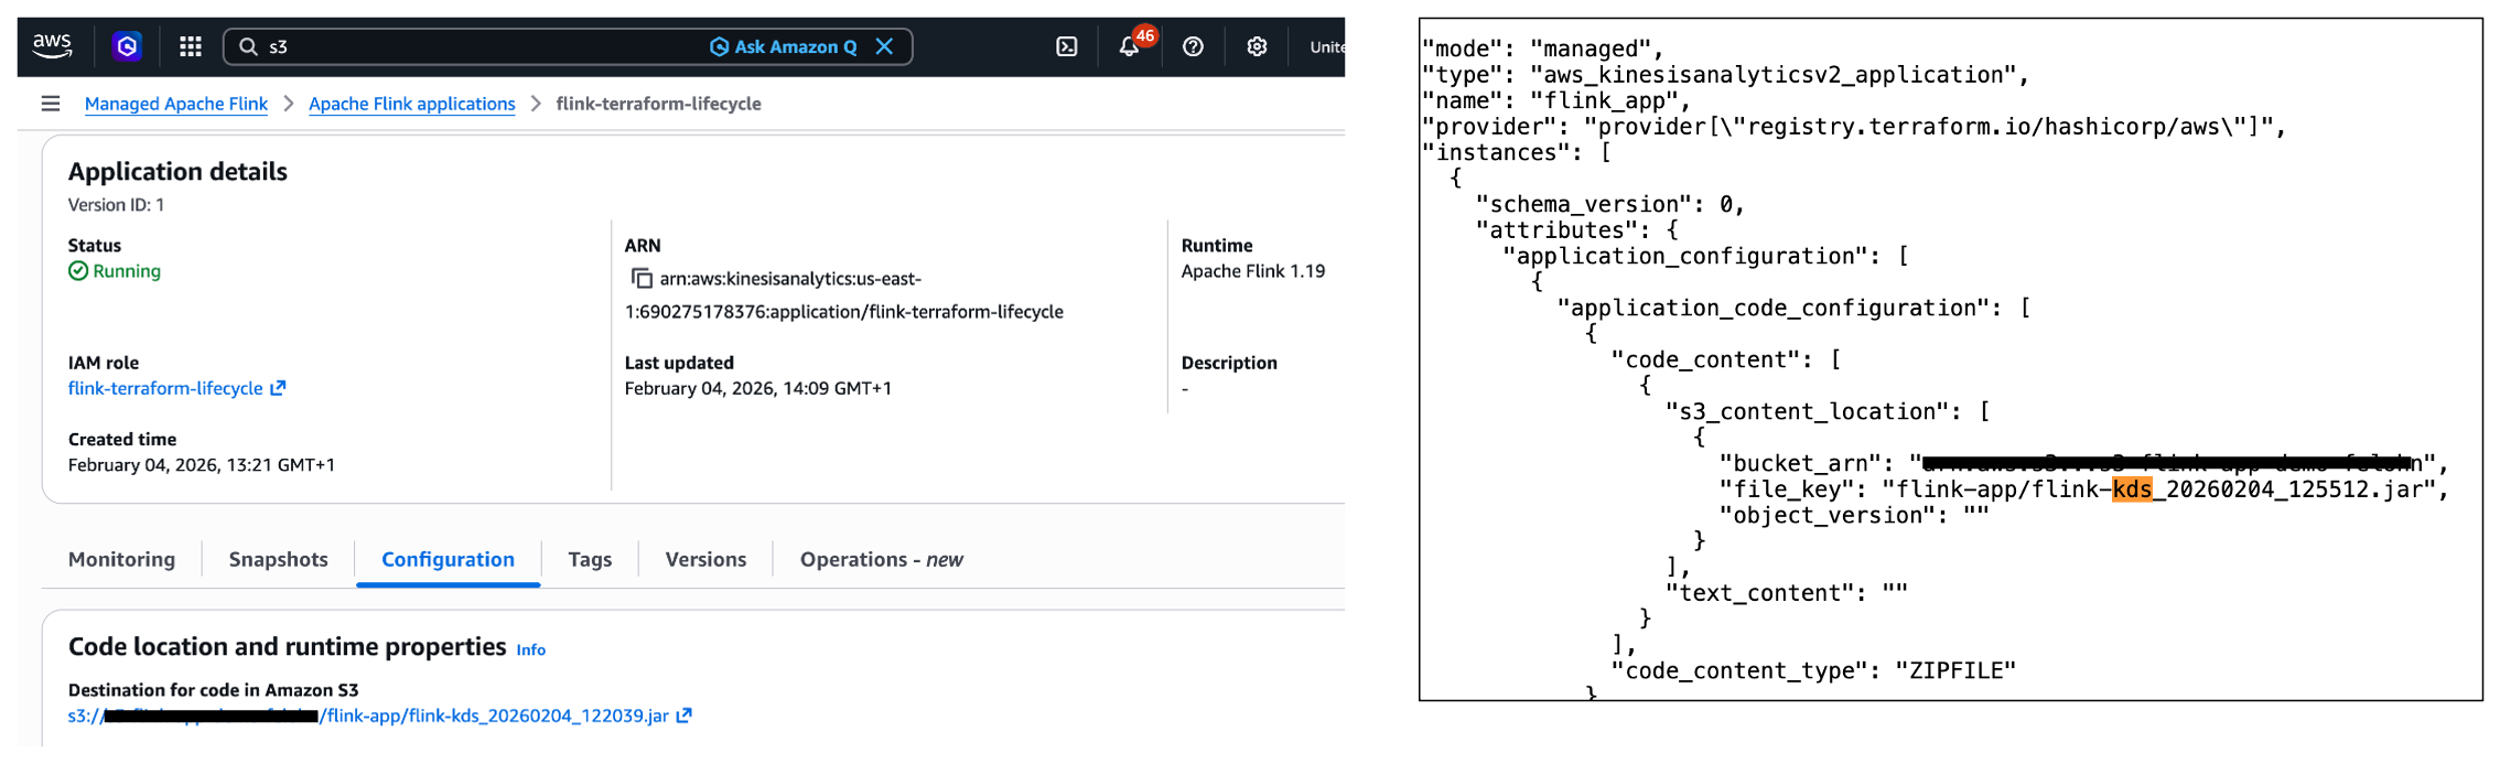The height and width of the screenshot is (764, 2500).
Task: Open the settings gear icon
Action: tap(1256, 46)
